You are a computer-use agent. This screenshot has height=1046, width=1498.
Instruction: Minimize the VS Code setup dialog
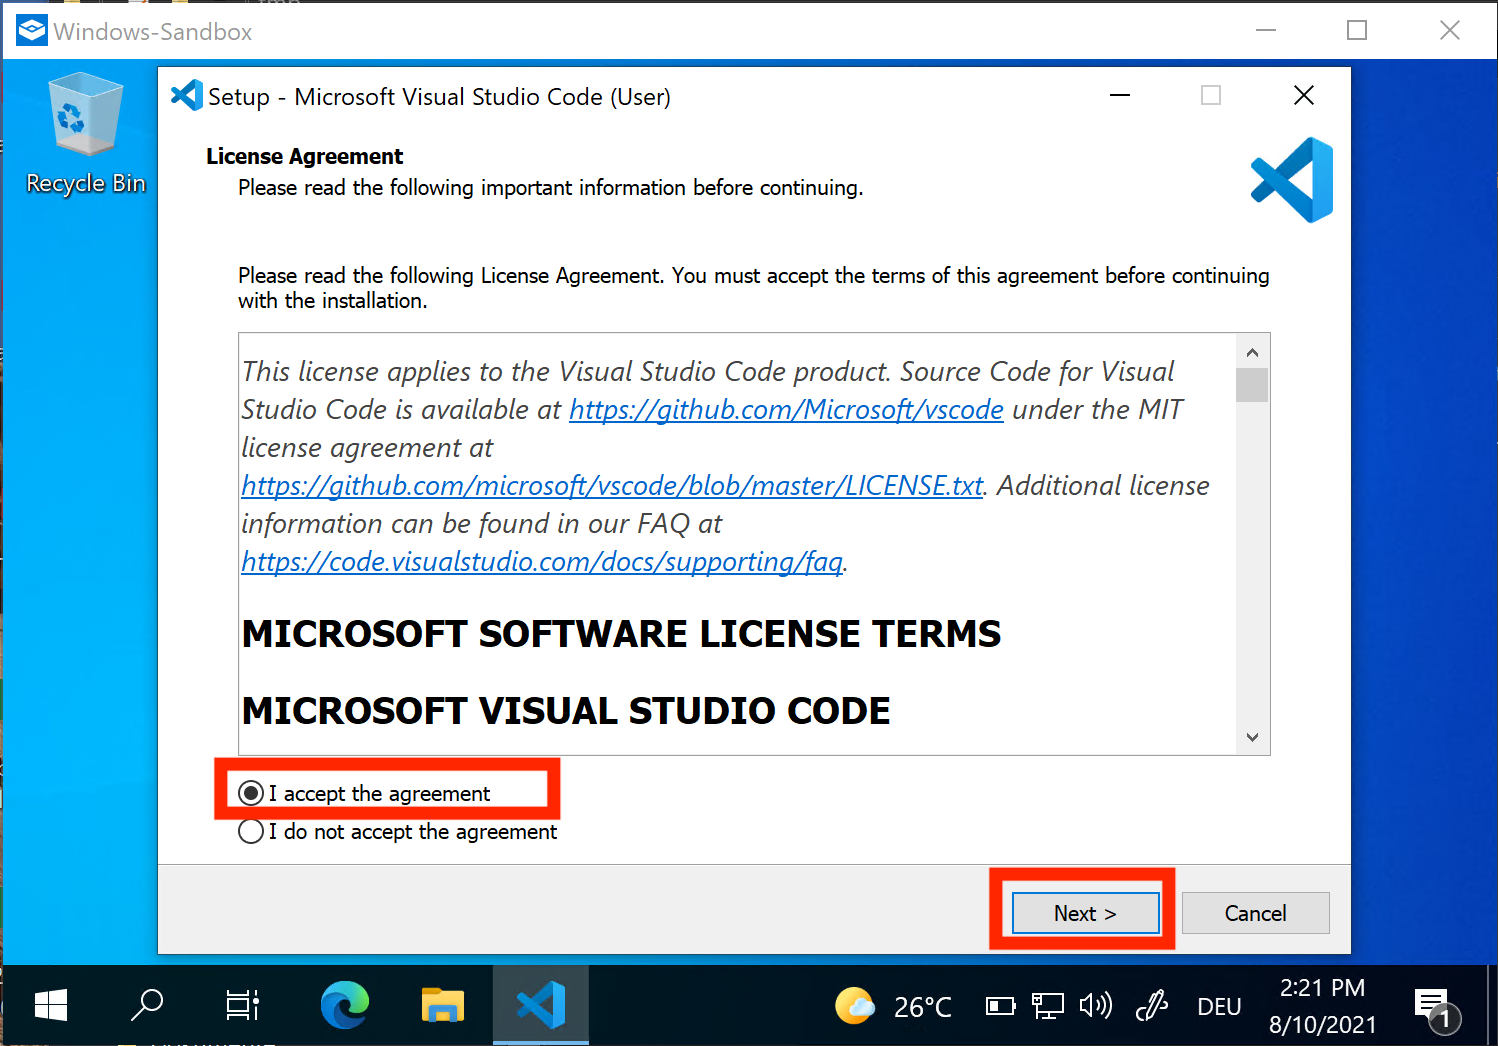tap(1120, 95)
